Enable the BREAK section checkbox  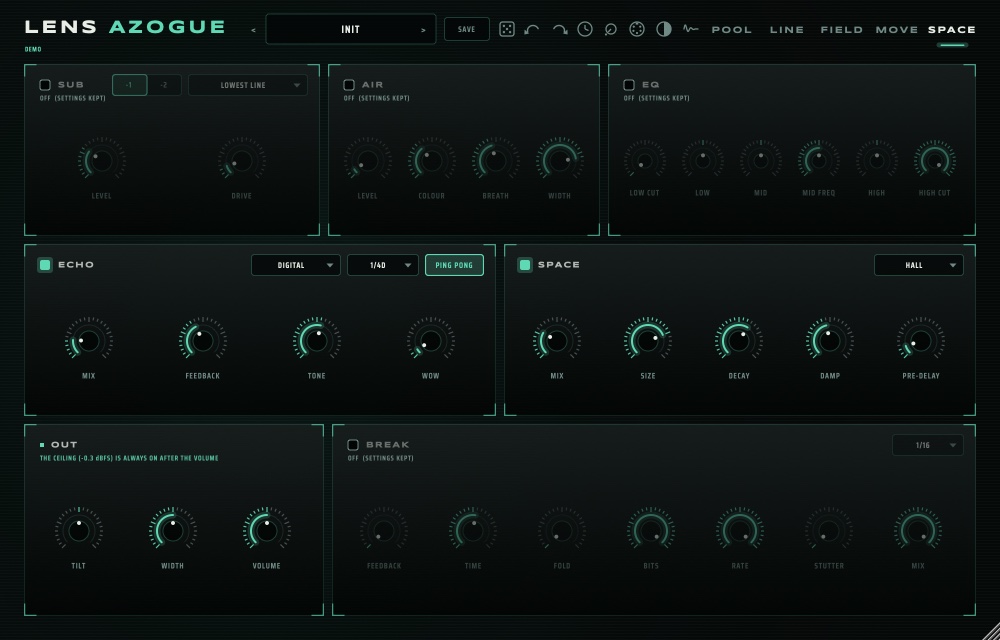(x=353, y=445)
